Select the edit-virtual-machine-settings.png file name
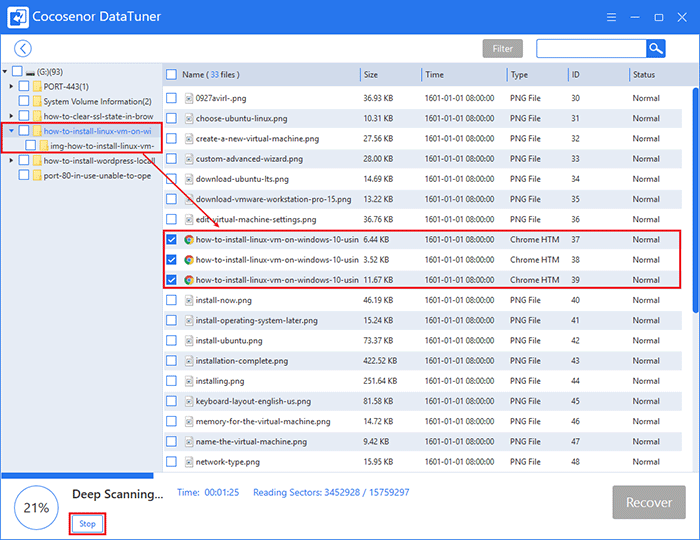Image resolution: width=700 pixels, height=540 pixels. point(256,220)
